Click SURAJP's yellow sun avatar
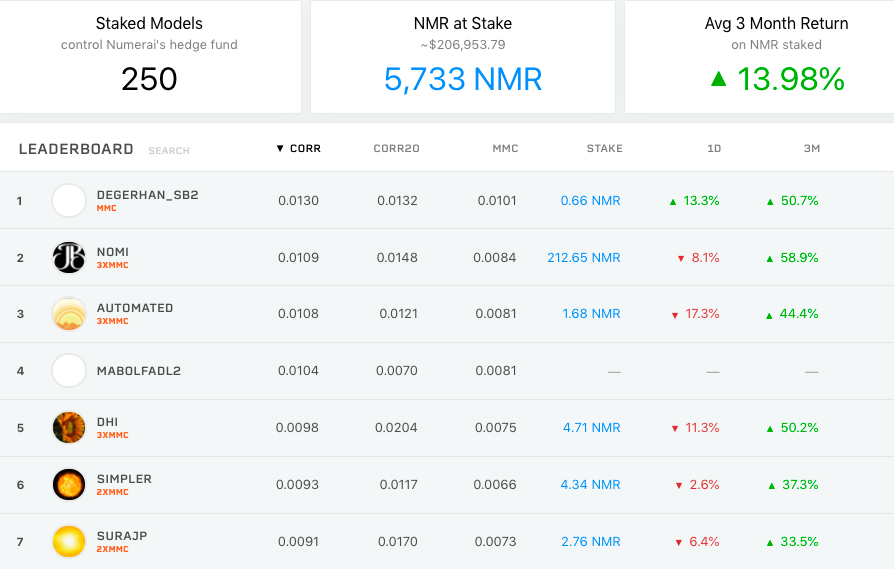 (69, 542)
